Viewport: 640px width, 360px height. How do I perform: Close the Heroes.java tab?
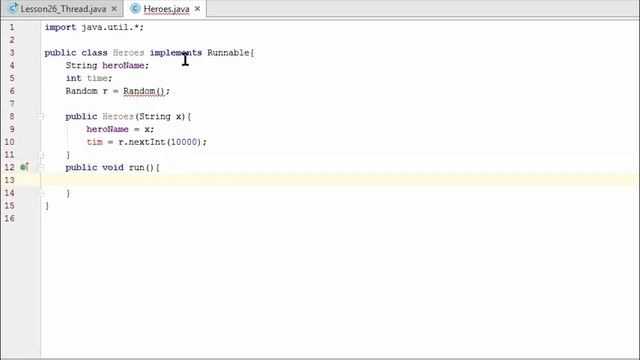pyautogui.click(x=198, y=9)
